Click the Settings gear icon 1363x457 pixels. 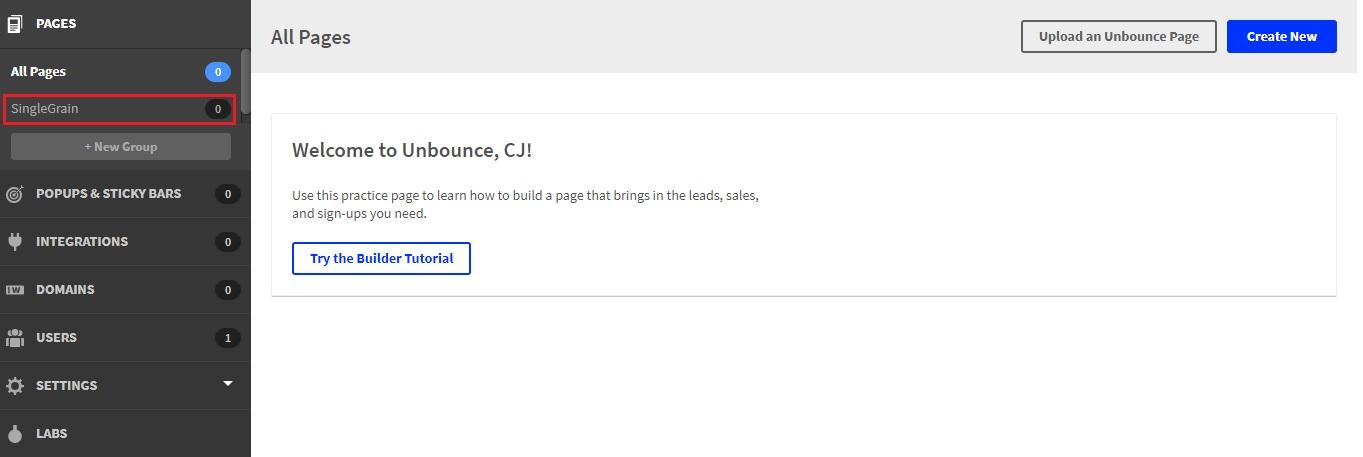click(x=15, y=386)
